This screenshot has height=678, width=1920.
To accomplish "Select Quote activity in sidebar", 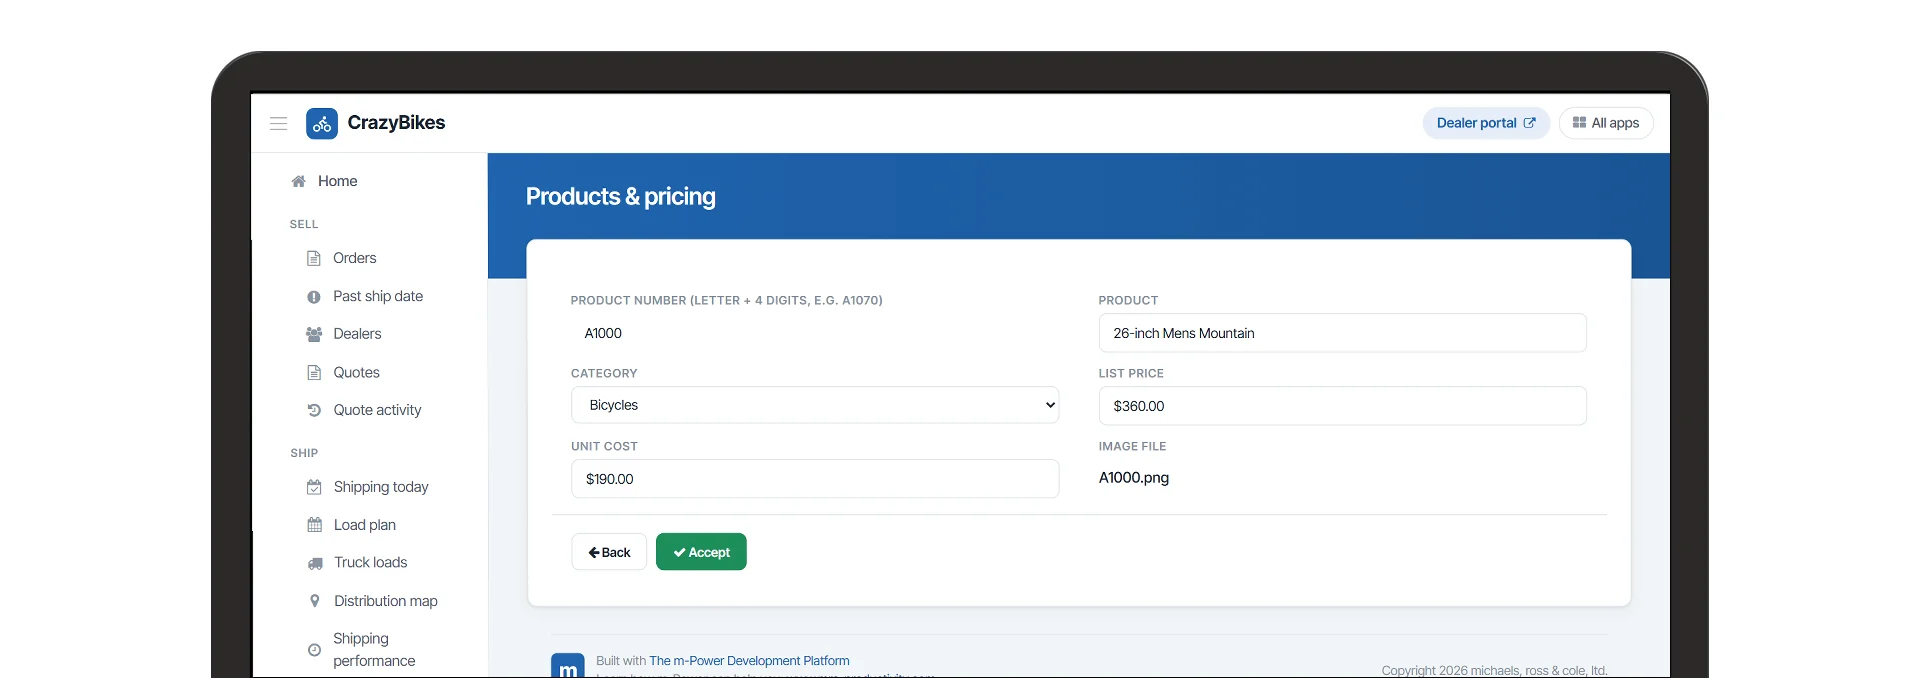I will (377, 410).
